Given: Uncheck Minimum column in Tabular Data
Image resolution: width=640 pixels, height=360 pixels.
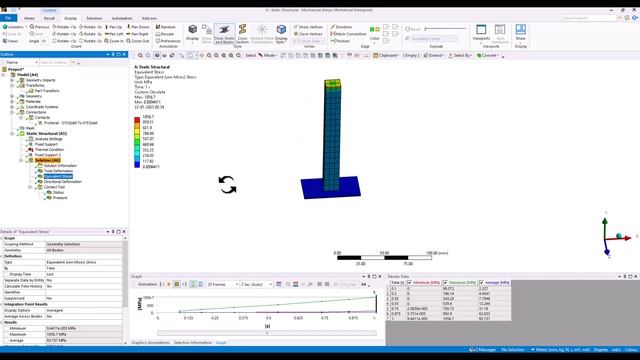Looking at the screenshot, I should click(x=410, y=282).
